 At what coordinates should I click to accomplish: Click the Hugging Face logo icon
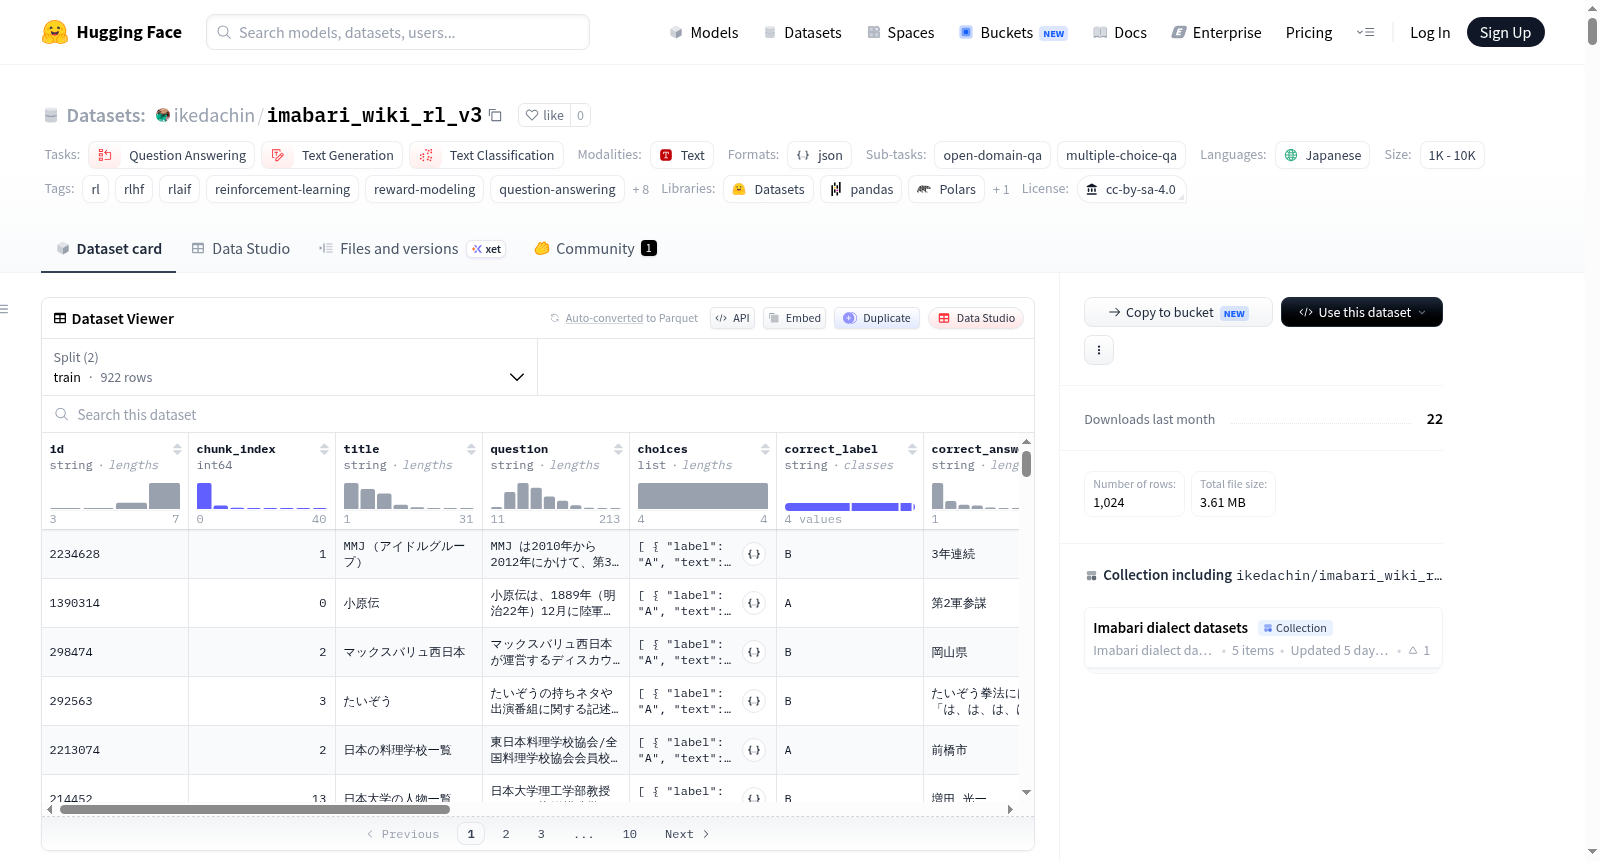tap(54, 32)
